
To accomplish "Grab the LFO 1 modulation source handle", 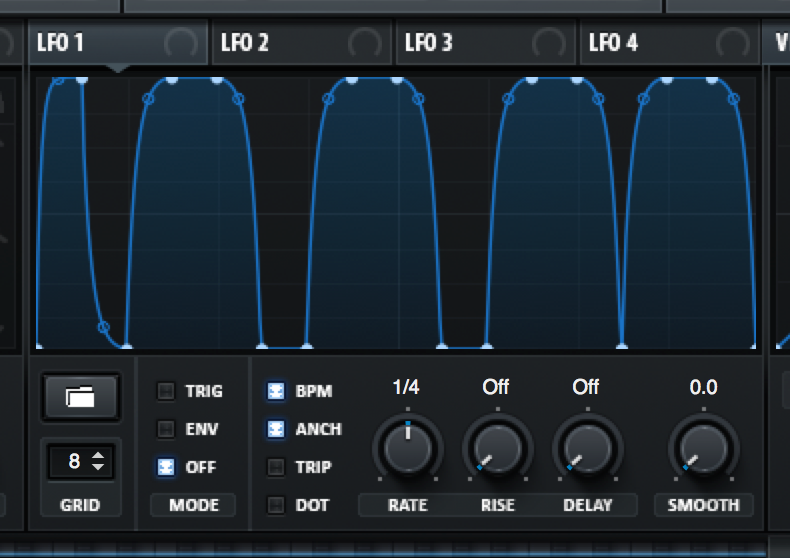I will pos(180,43).
